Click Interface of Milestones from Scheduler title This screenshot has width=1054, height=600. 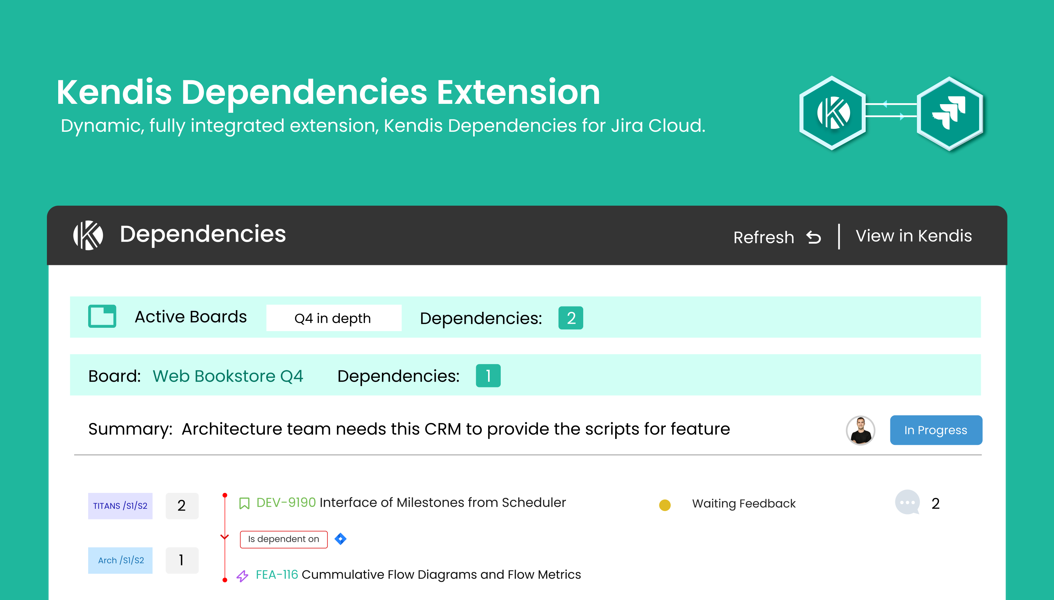click(x=442, y=503)
